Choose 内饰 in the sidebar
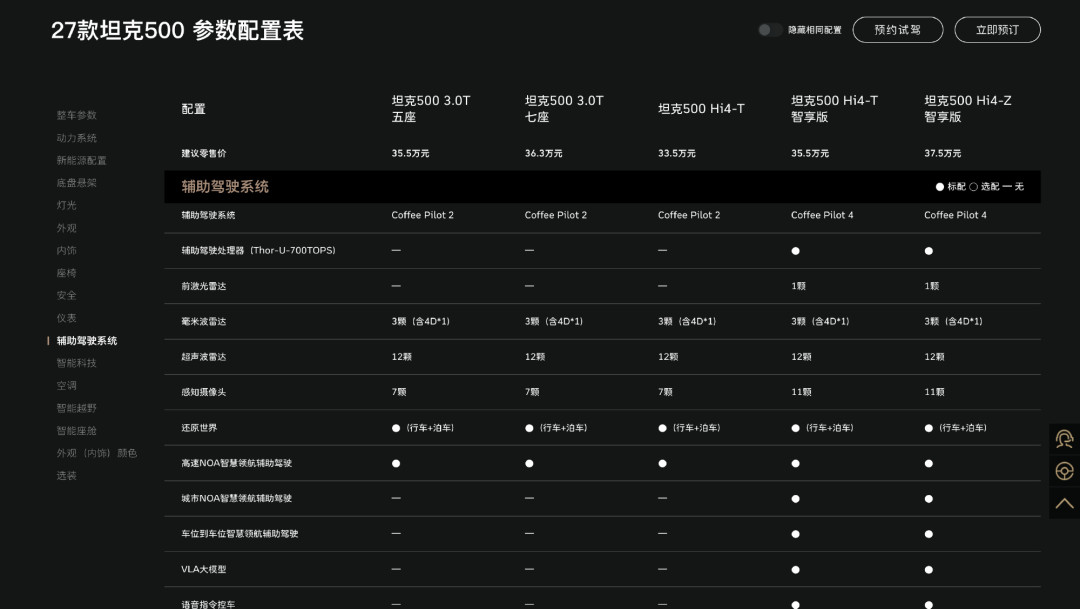Screen dimensions: 1080x609 pos(67,250)
